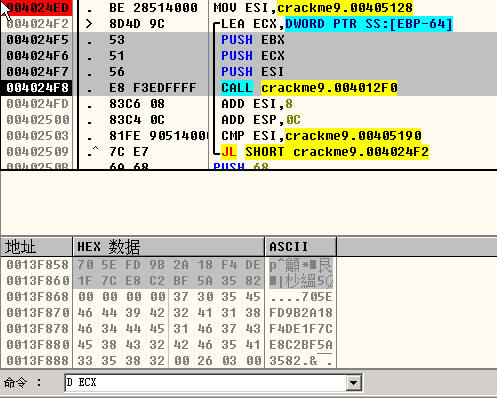This screenshot has width=497, height=398.
Task: Select dump address 0013F878
Action: pyautogui.click(x=38, y=329)
